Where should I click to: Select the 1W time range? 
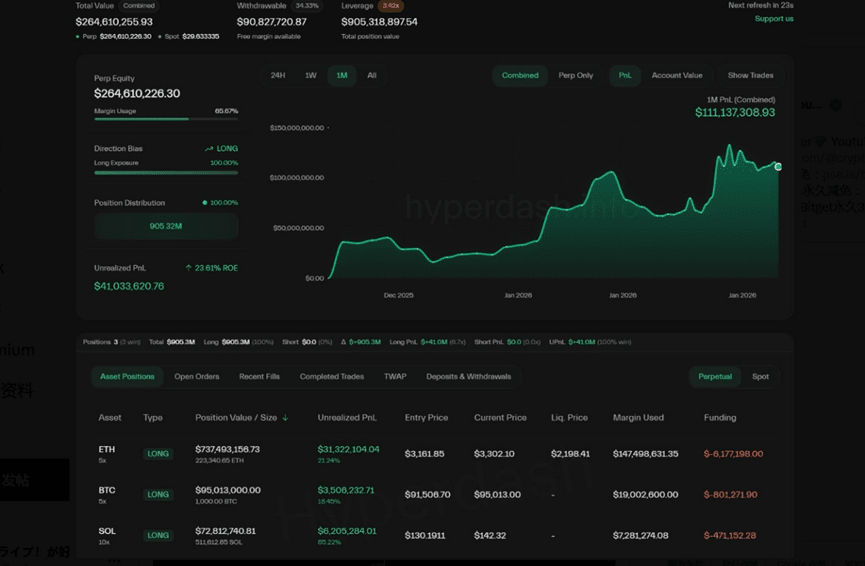(x=310, y=76)
